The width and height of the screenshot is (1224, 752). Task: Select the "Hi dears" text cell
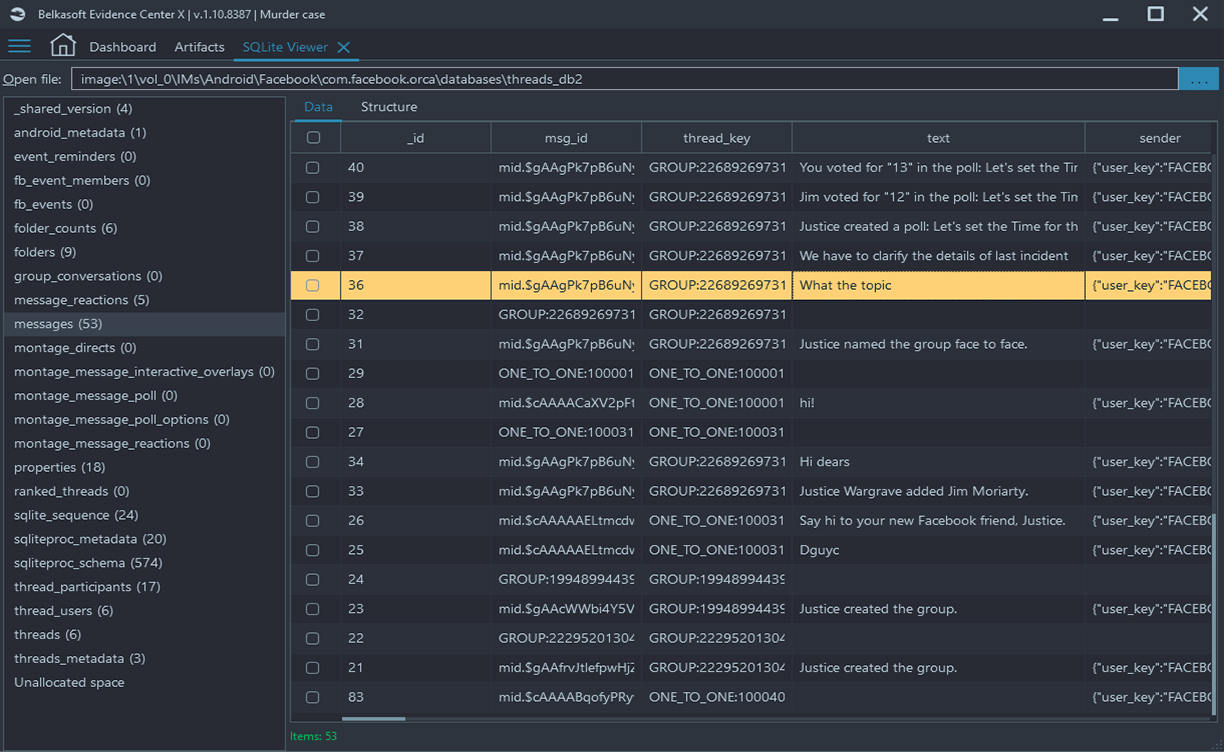(938, 462)
